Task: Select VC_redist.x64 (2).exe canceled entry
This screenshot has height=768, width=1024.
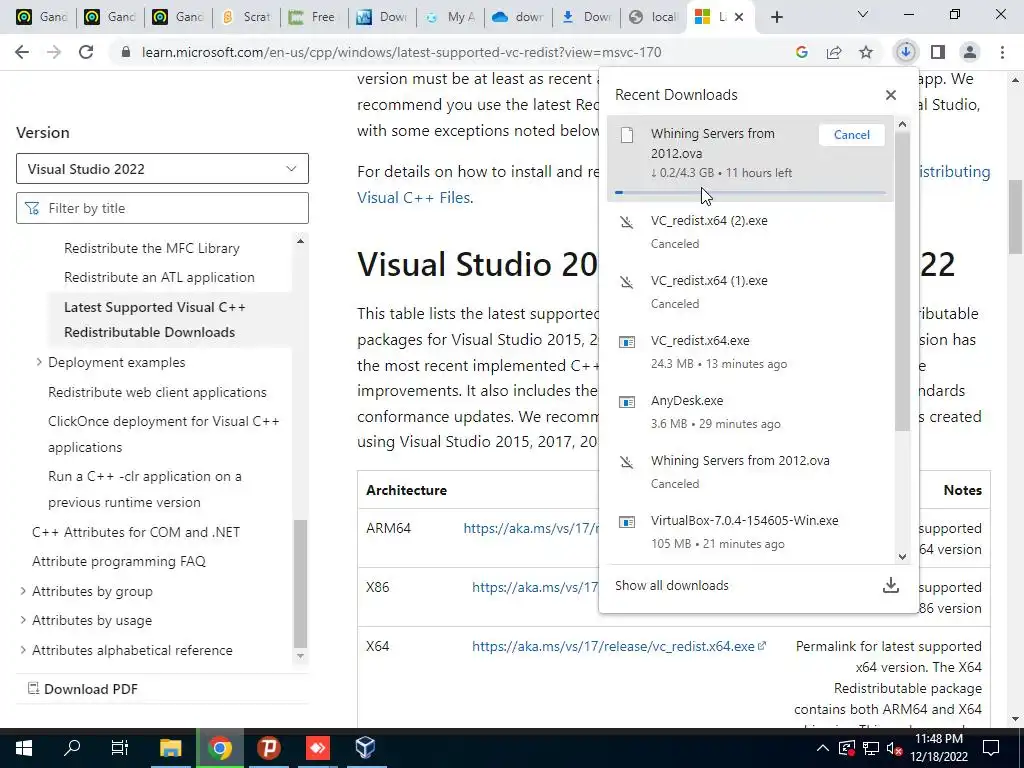Action: (x=750, y=231)
